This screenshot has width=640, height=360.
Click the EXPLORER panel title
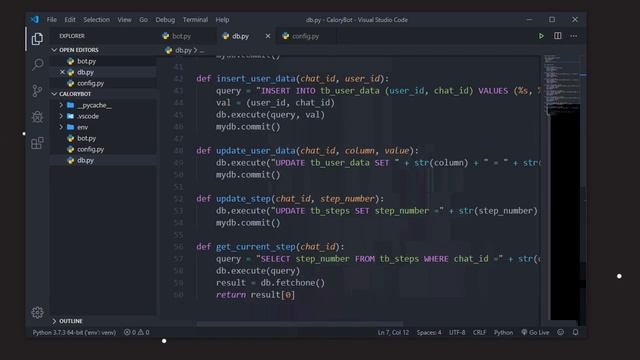point(72,36)
